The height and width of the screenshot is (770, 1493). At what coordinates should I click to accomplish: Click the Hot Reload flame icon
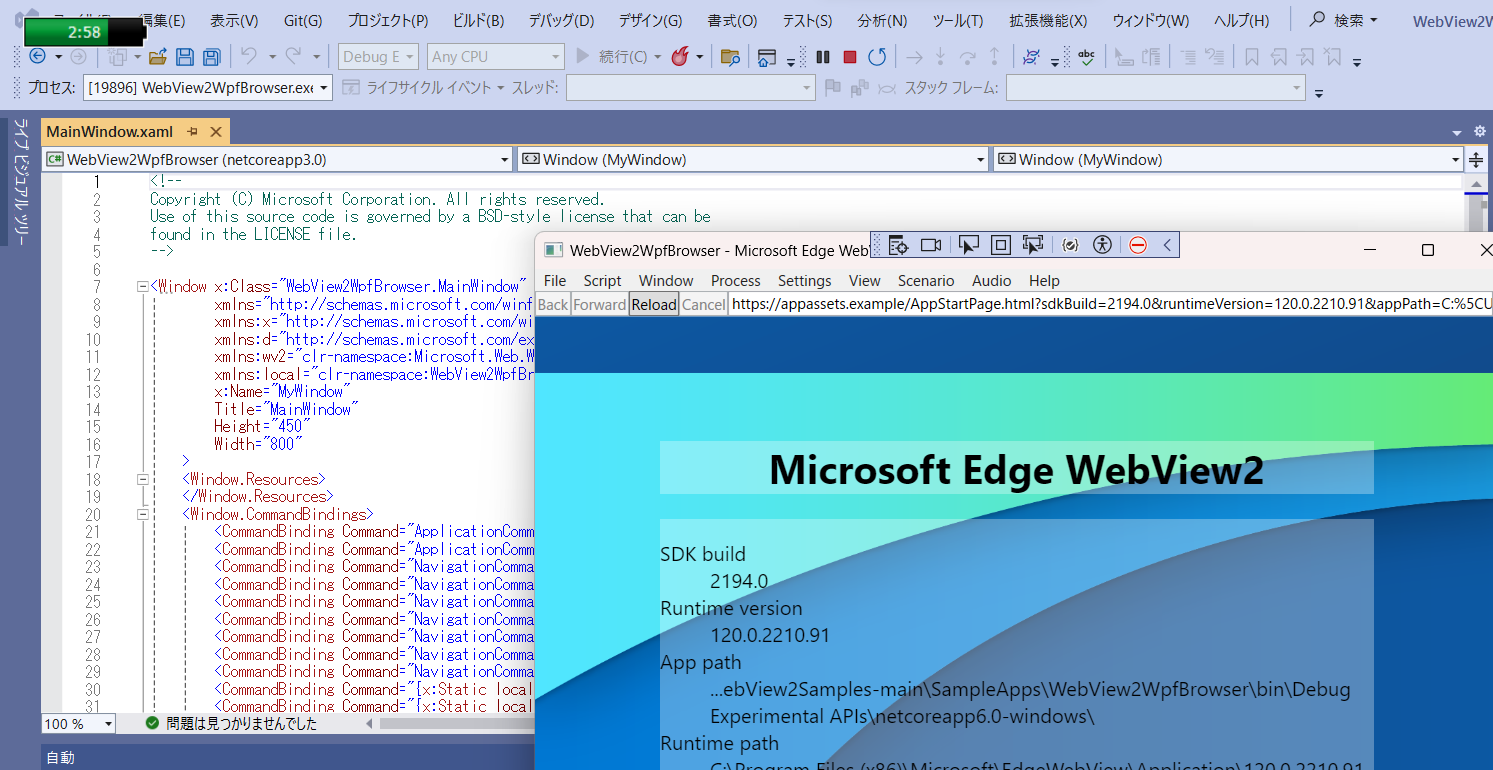tap(680, 57)
